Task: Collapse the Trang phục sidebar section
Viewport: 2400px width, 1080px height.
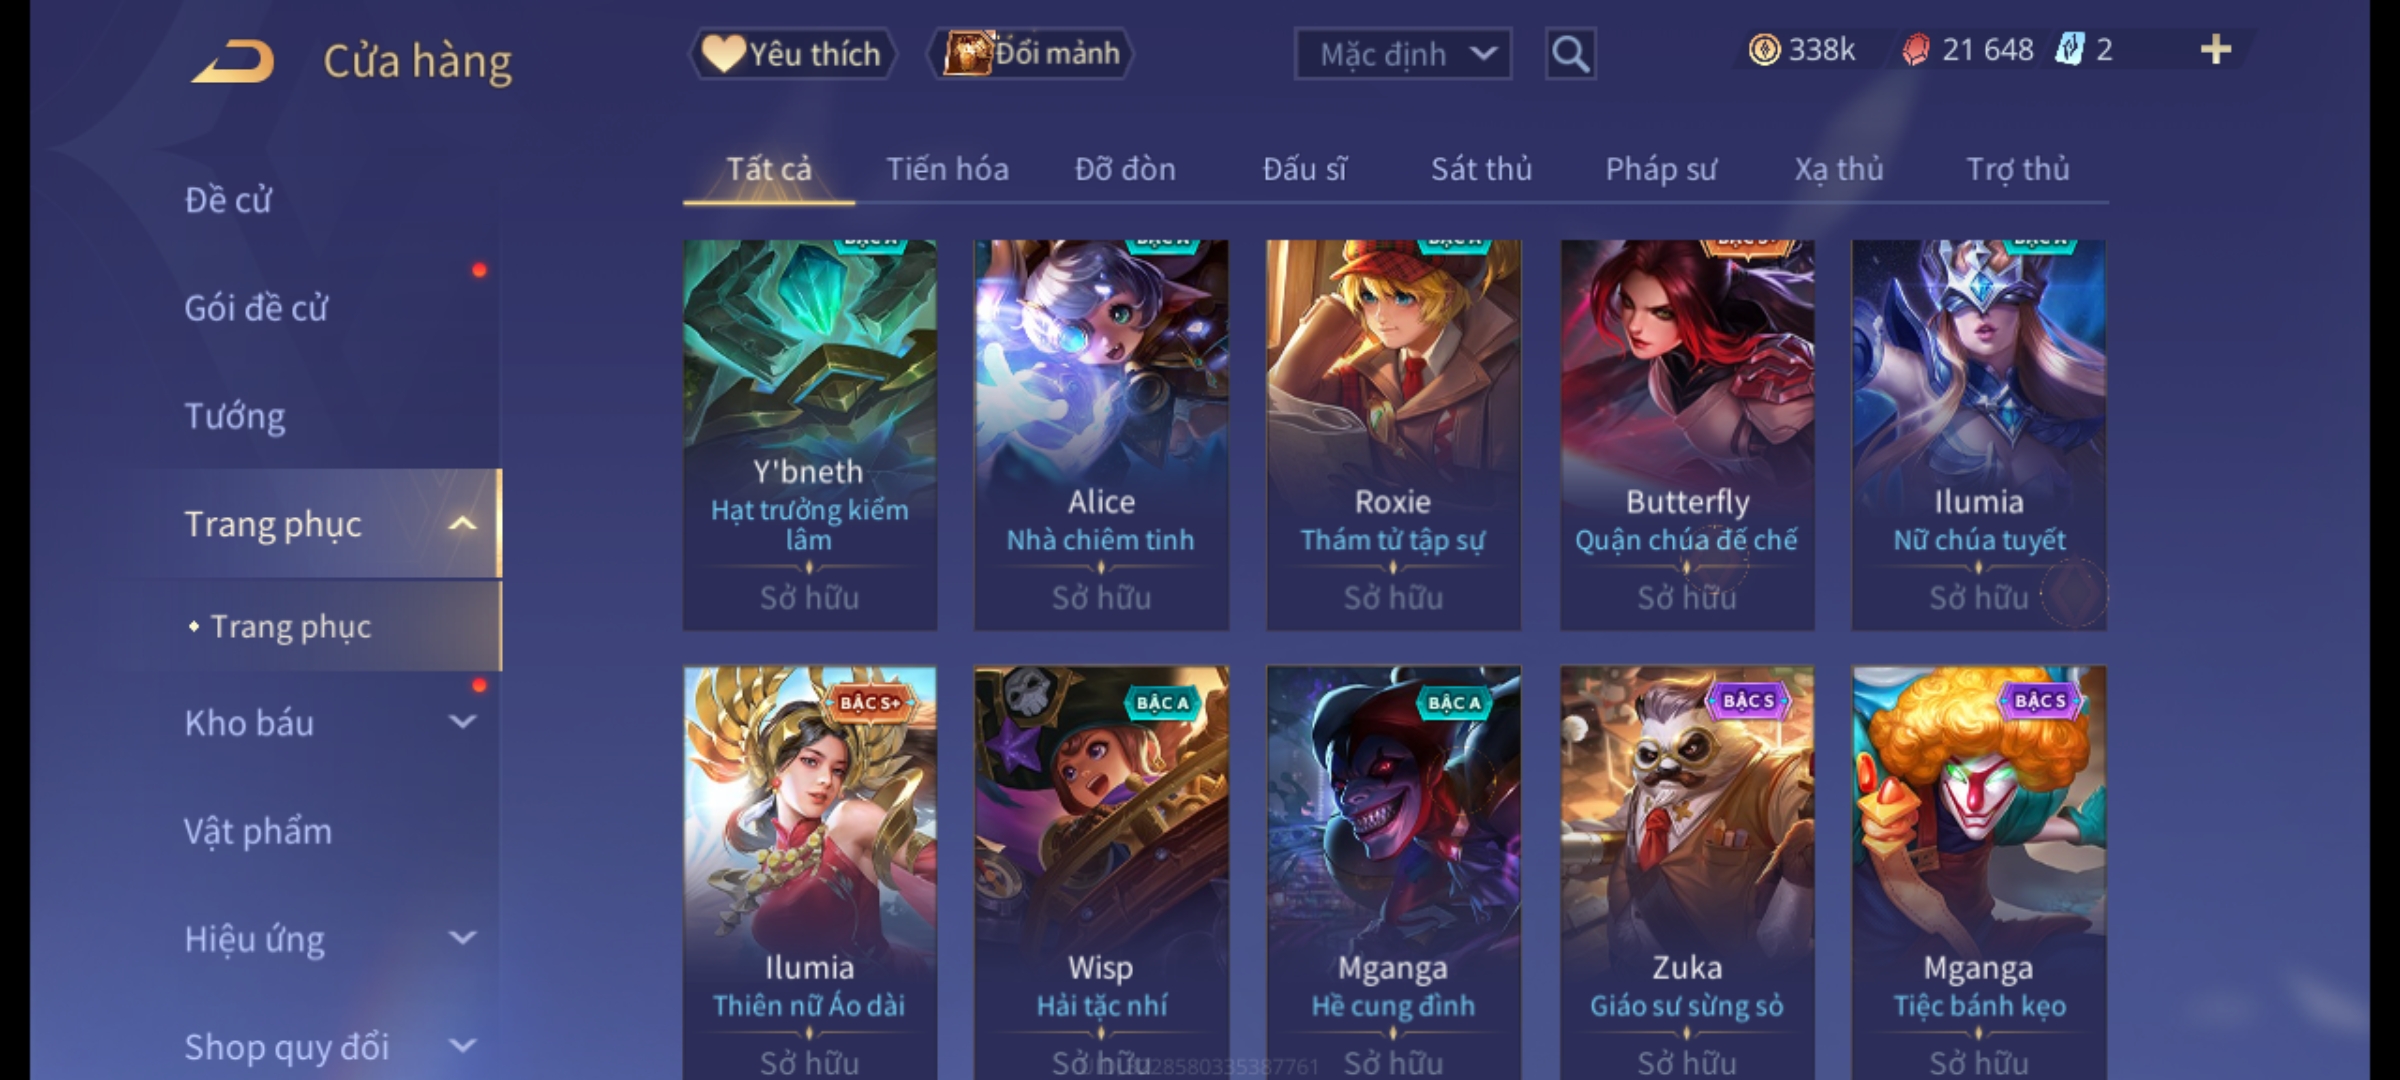Action: (462, 524)
